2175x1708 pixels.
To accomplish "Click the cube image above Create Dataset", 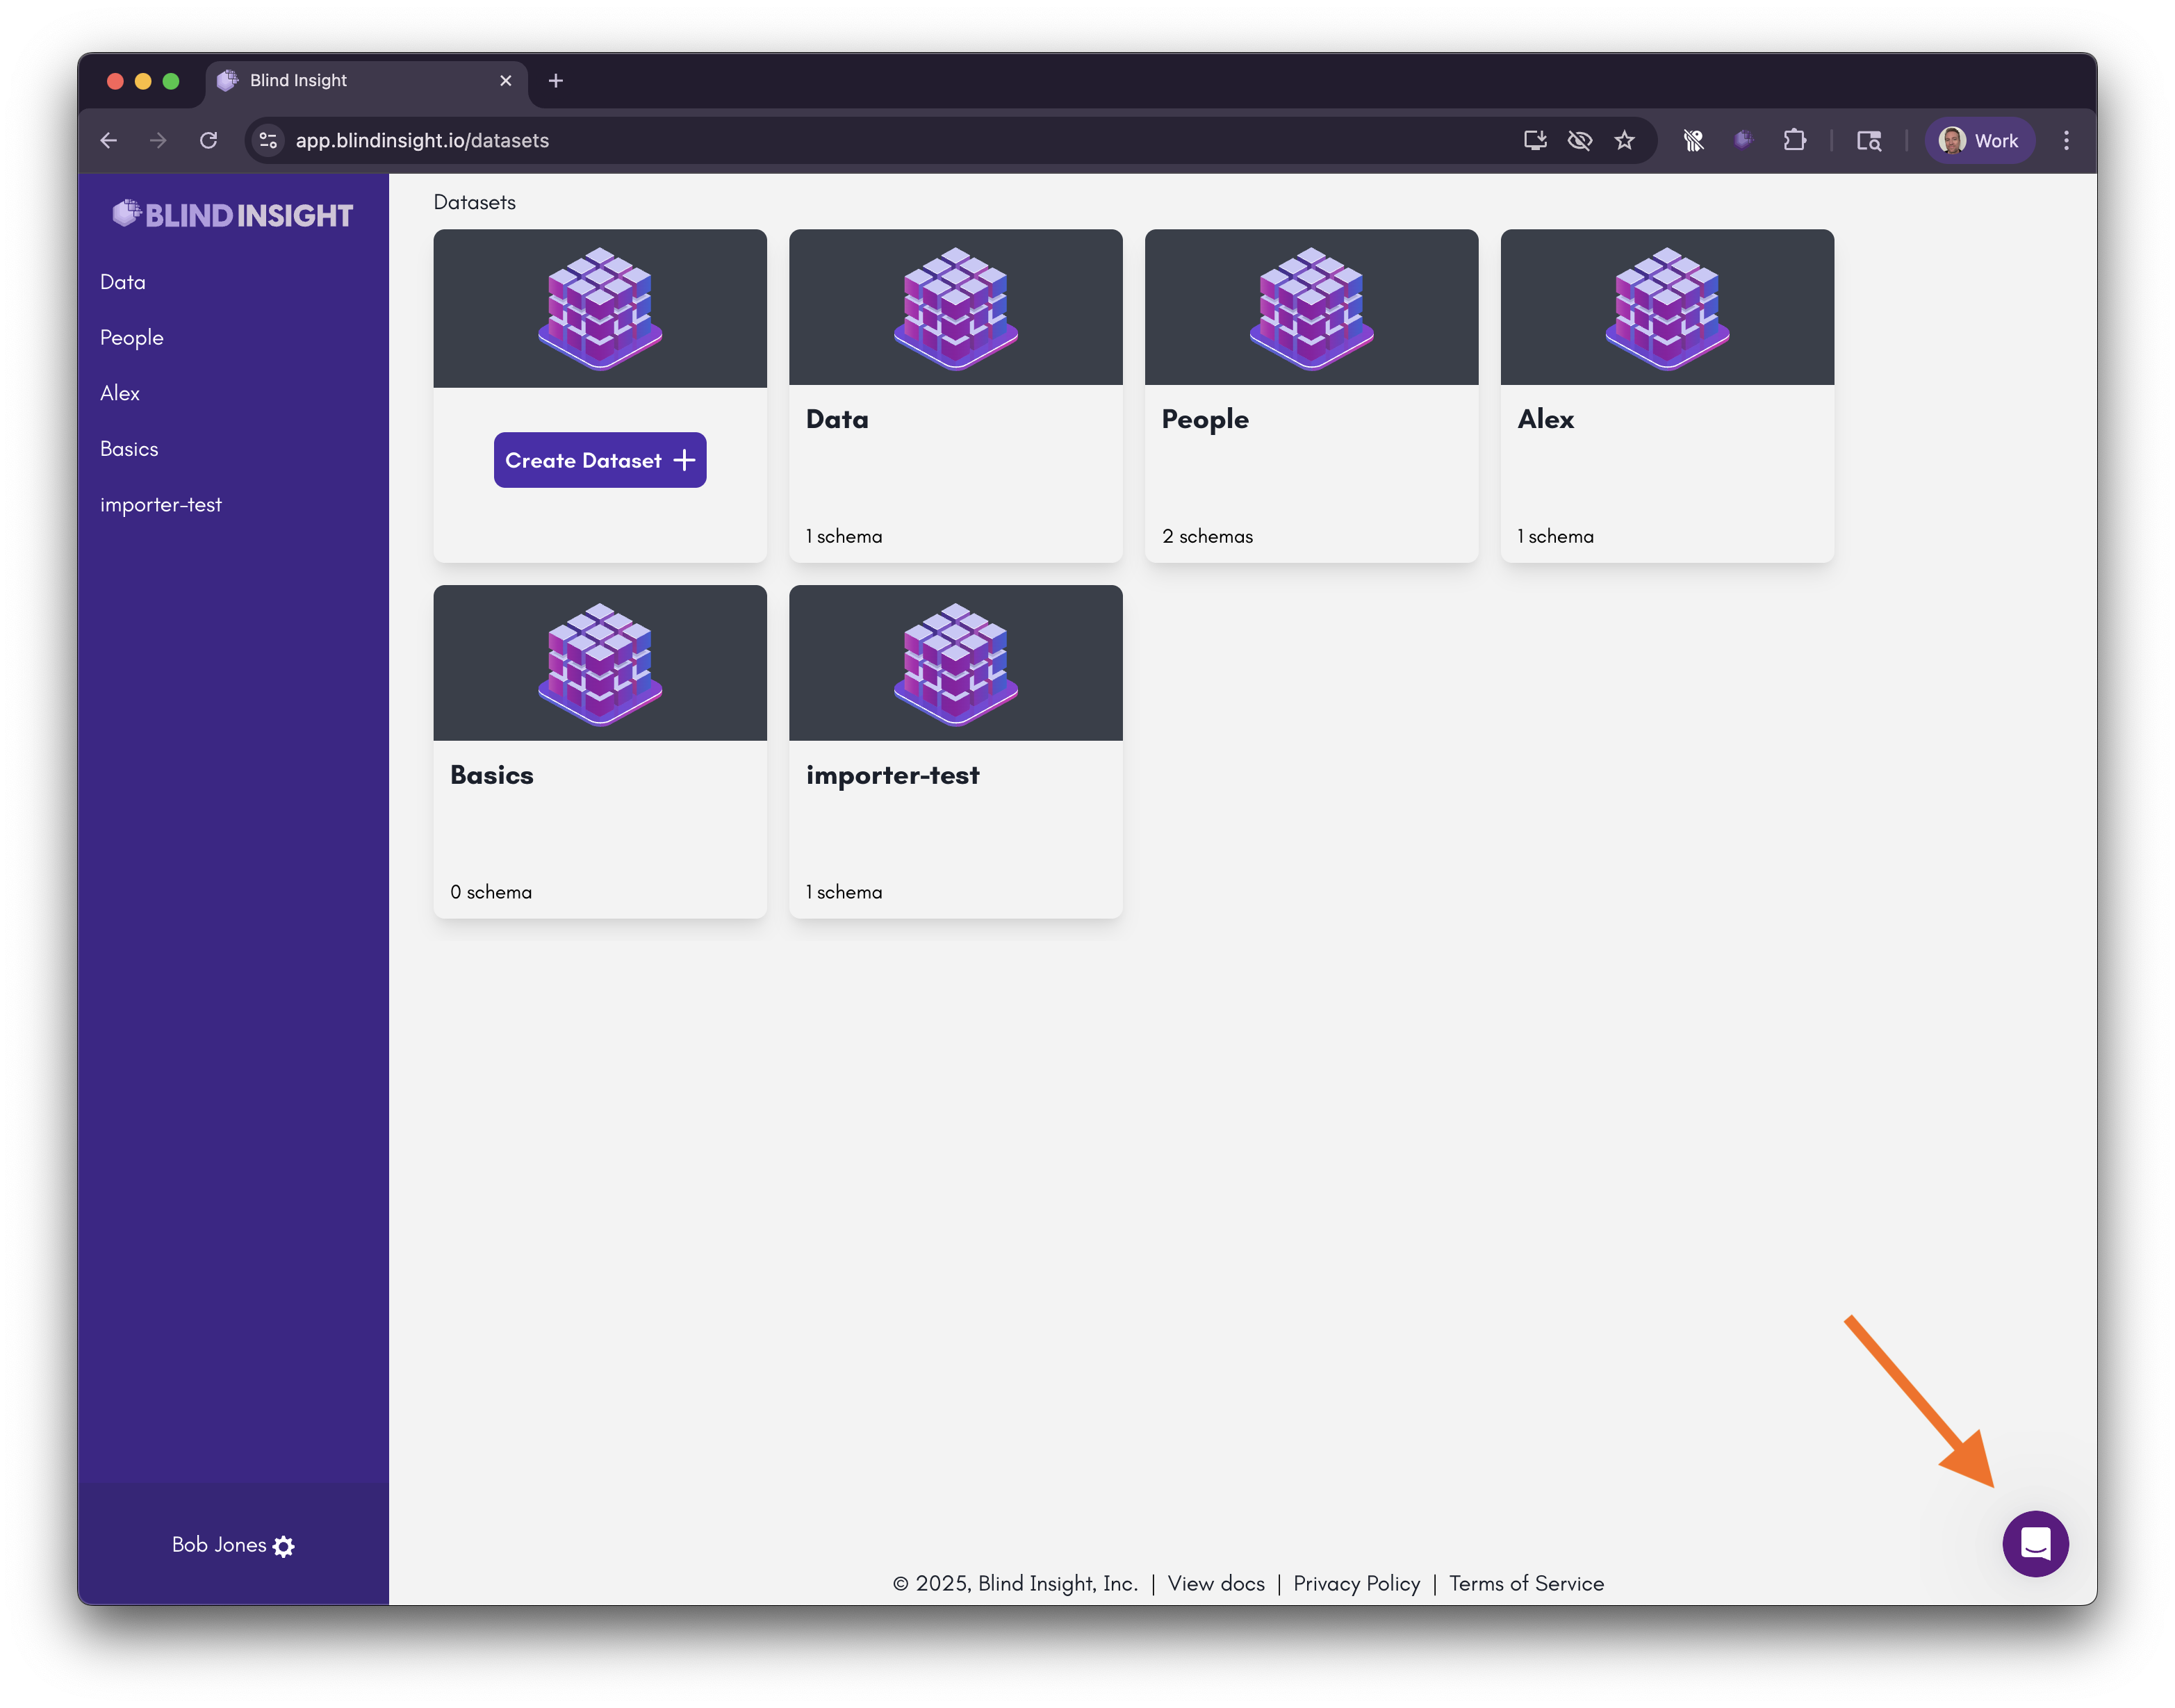I will point(600,308).
